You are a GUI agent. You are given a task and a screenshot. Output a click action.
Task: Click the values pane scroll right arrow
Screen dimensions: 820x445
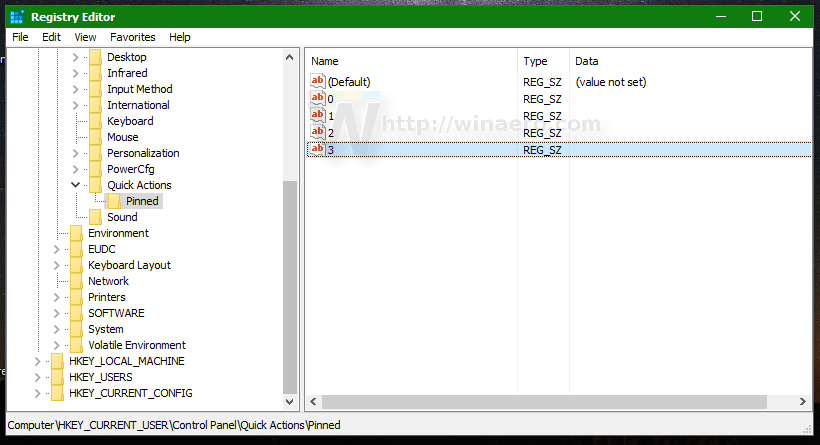click(x=803, y=402)
